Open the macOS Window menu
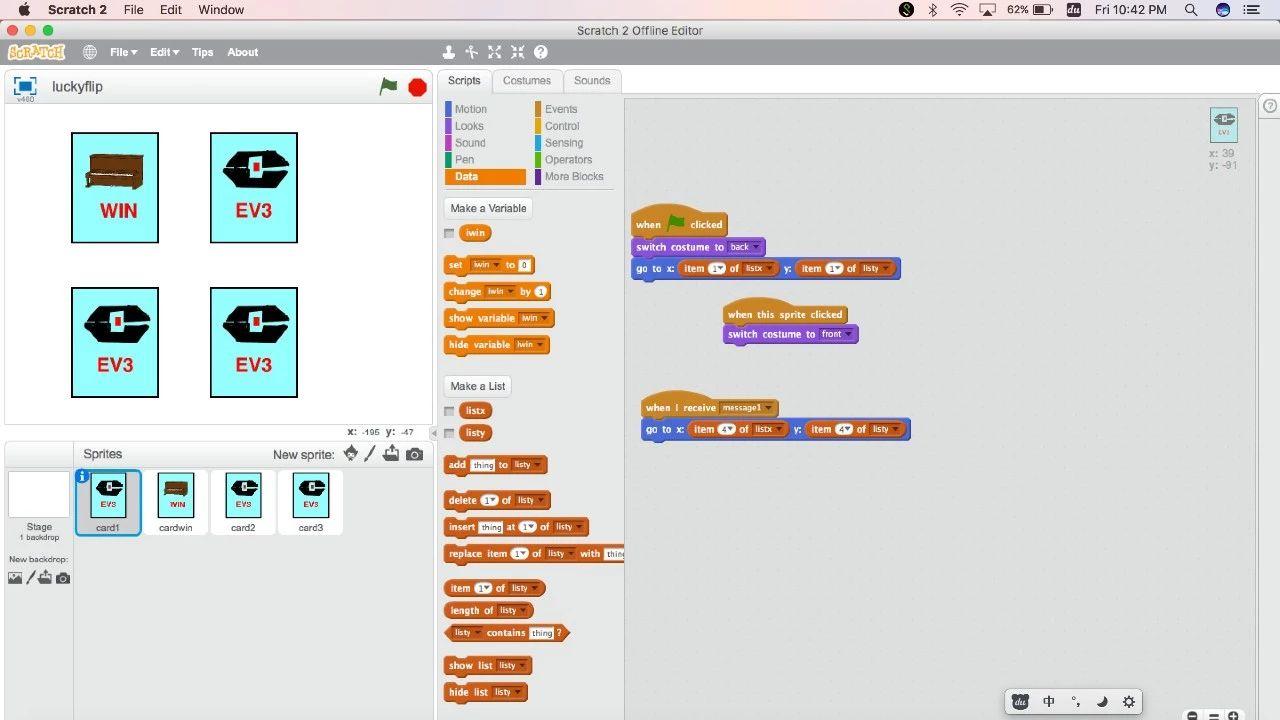Viewport: 1280px width, 720px height. pos(221,9)
